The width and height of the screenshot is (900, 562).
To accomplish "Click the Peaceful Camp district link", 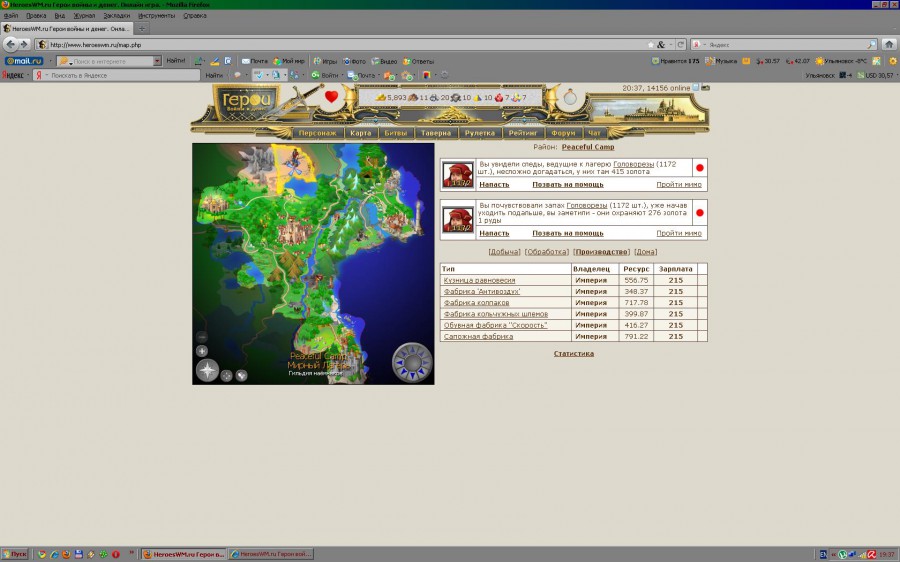I will (588, 147).
